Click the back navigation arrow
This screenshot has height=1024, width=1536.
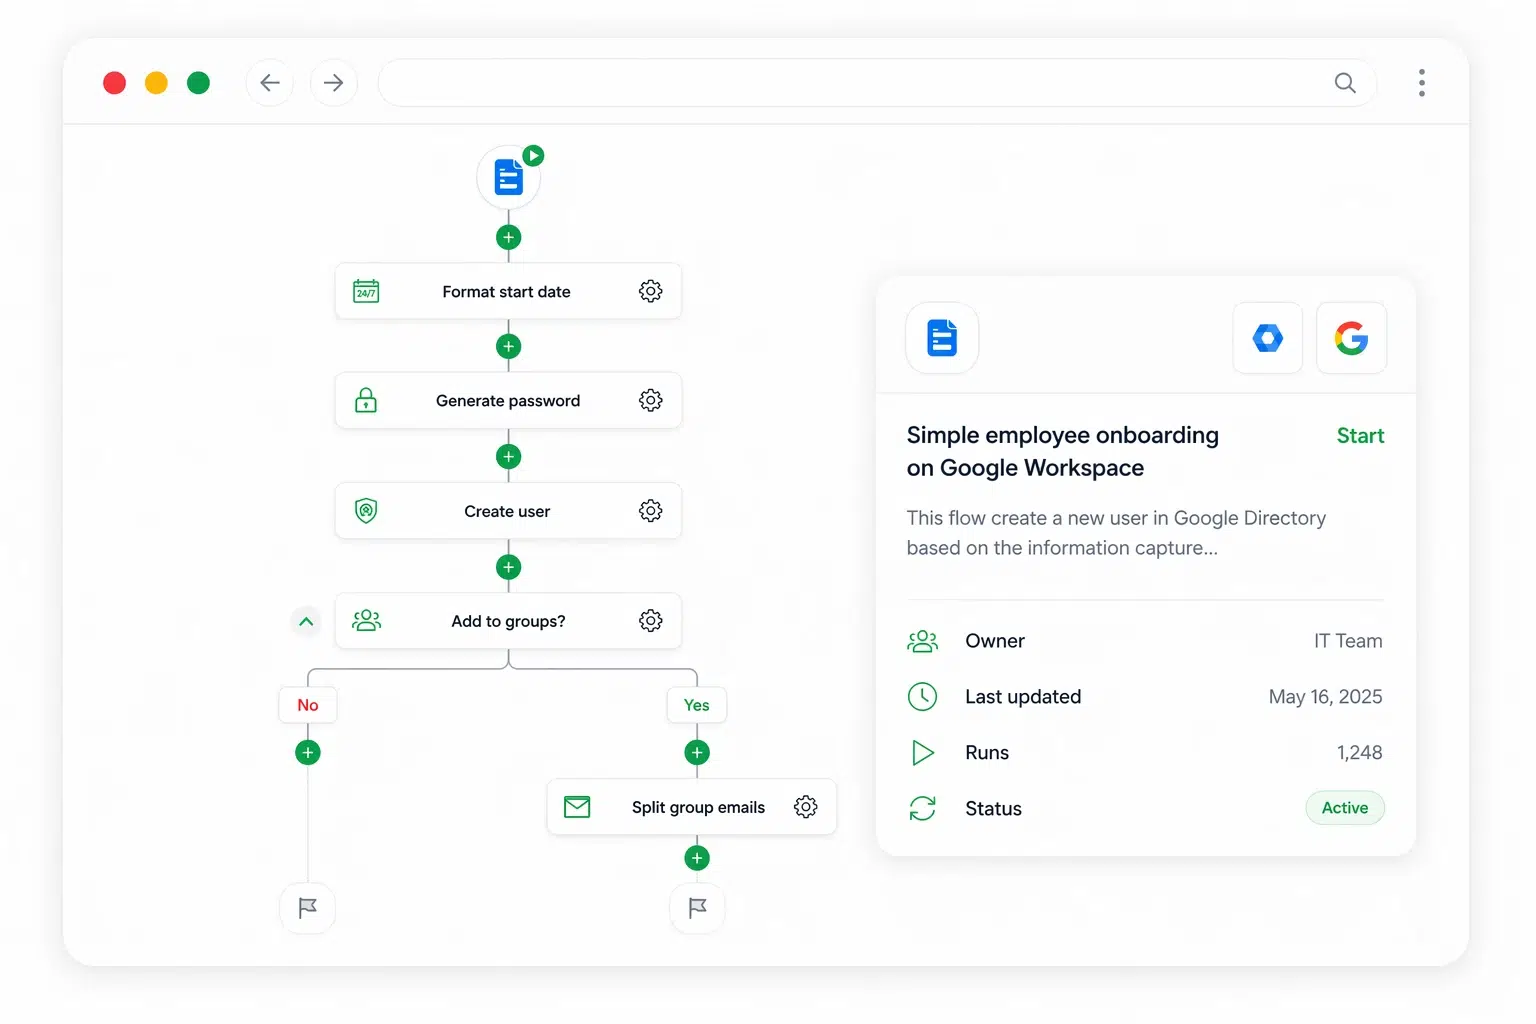(x=270, y=83)
